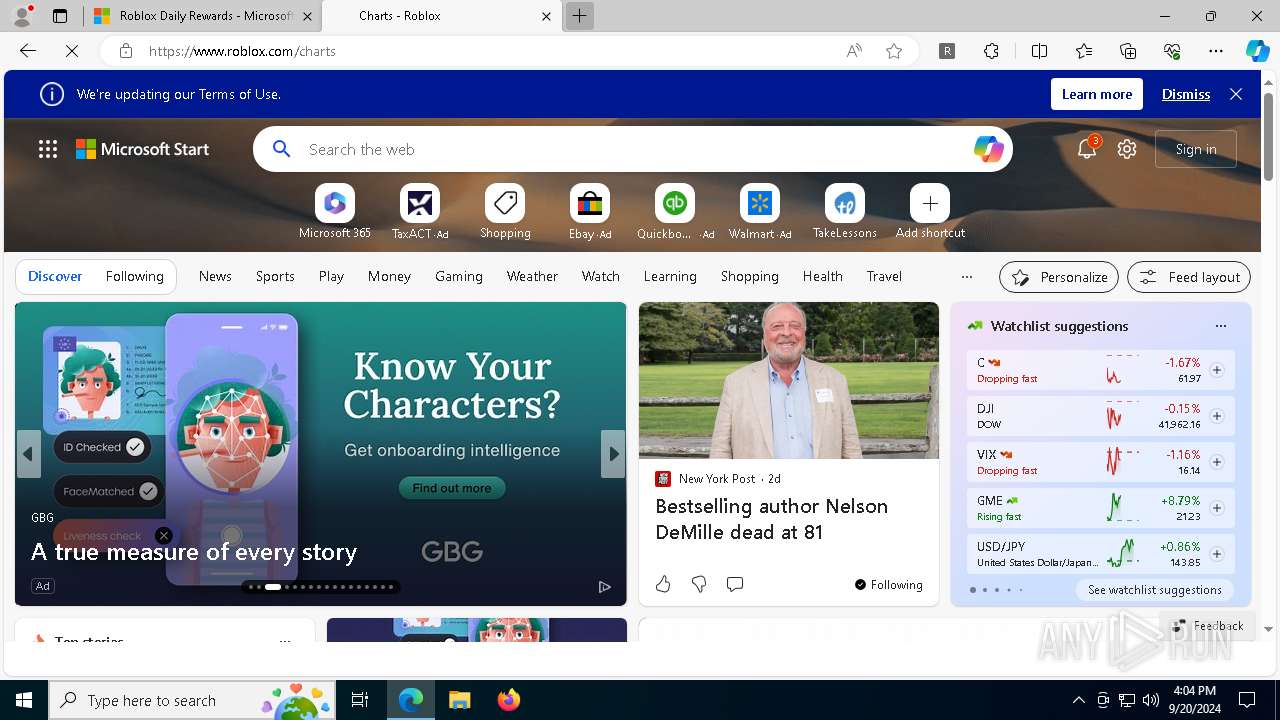Go to next ad carousel slide
The height and width of the screenshot is (720, 1280).
(x=612, y=454)
